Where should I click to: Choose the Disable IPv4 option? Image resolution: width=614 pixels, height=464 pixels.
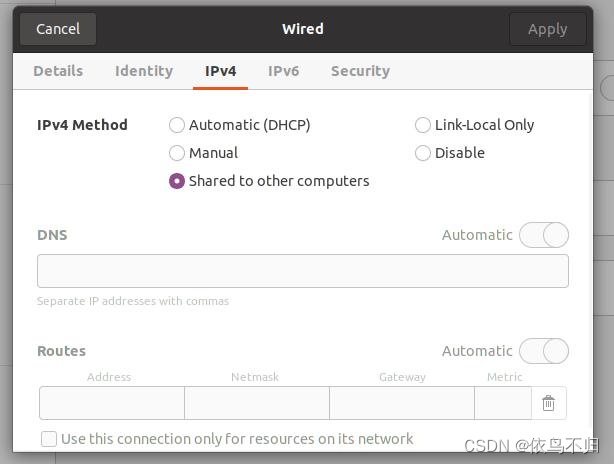coord(423,153)
